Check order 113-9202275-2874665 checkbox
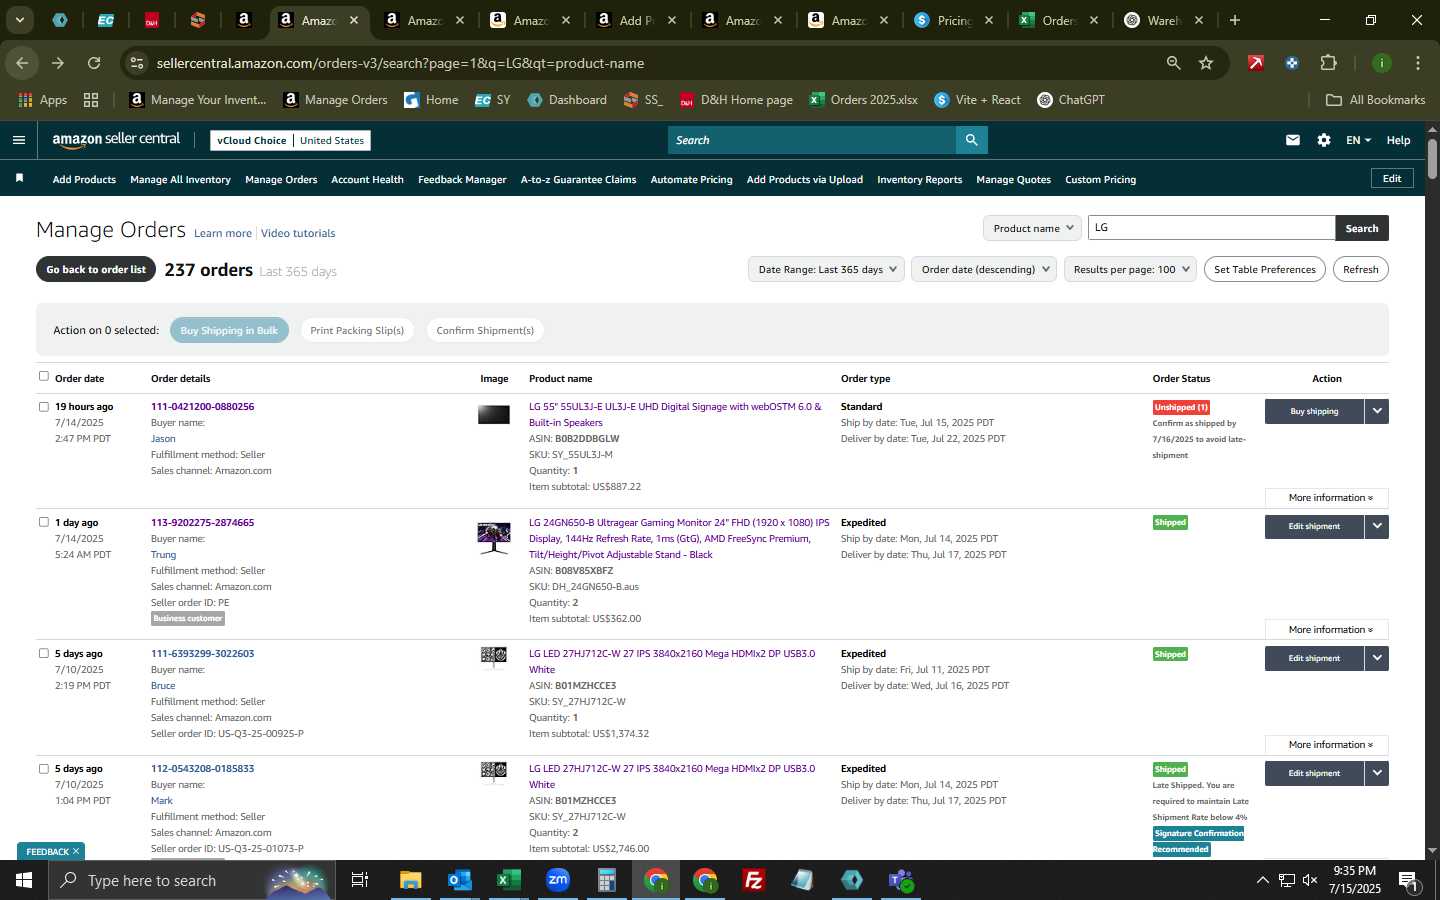This screenshot has width=1440, height=900. point(43,522)
